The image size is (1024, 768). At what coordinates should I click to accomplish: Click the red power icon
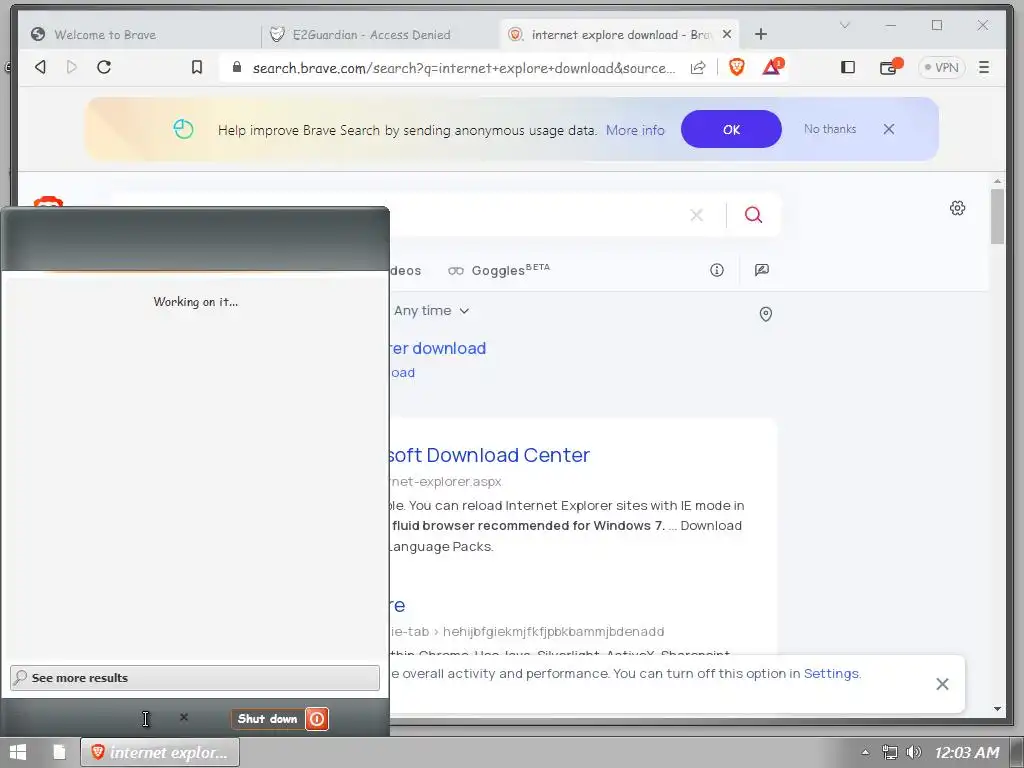coord(317,719)
